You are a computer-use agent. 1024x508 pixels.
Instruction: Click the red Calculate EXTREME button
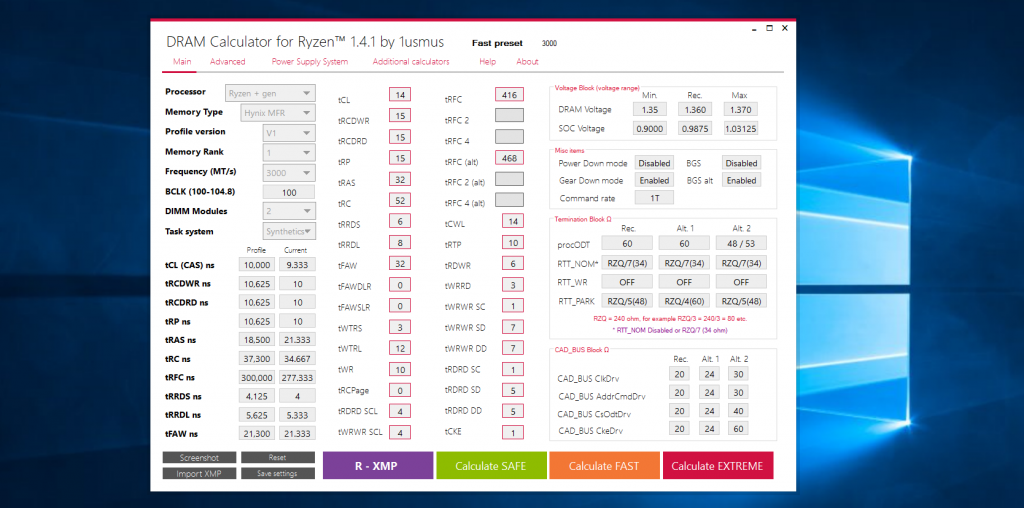coord(718,466)
